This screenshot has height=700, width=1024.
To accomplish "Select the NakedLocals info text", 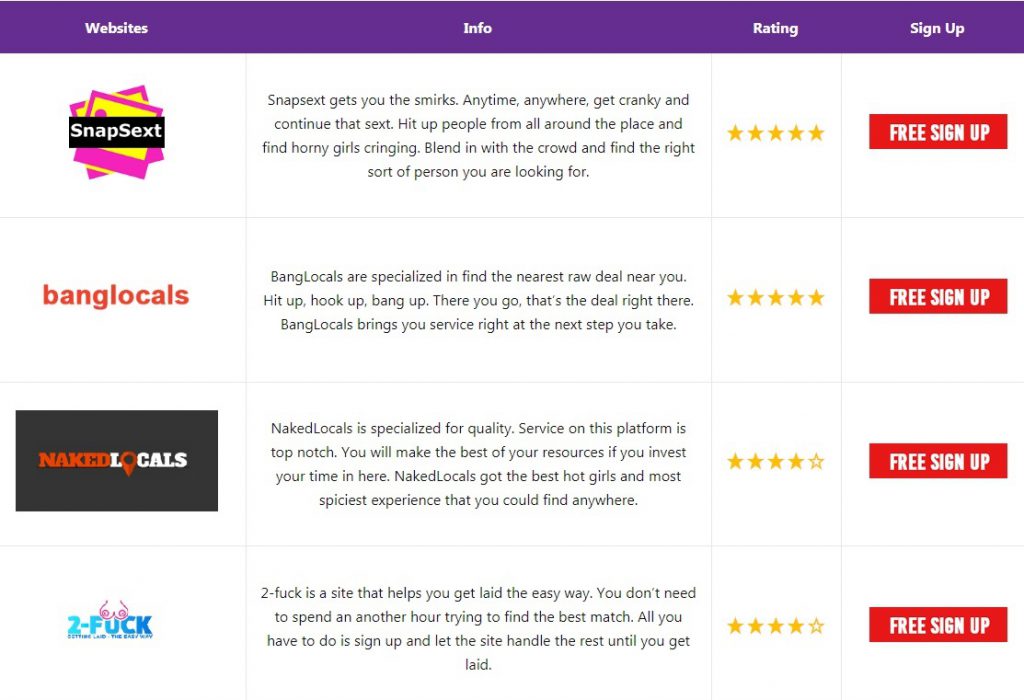I will 478,464.
